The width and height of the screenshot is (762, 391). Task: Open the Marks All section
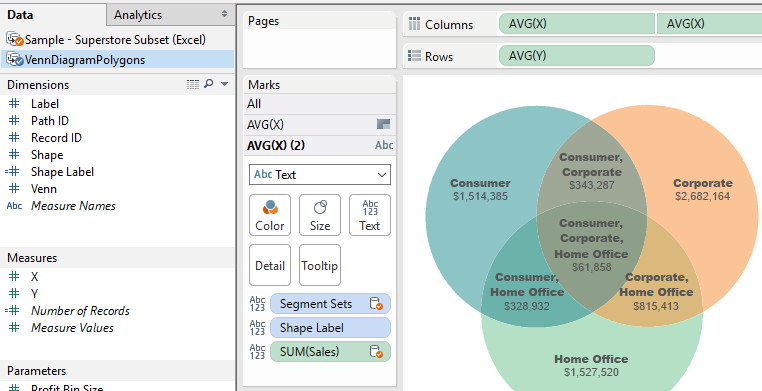(320, 104)
